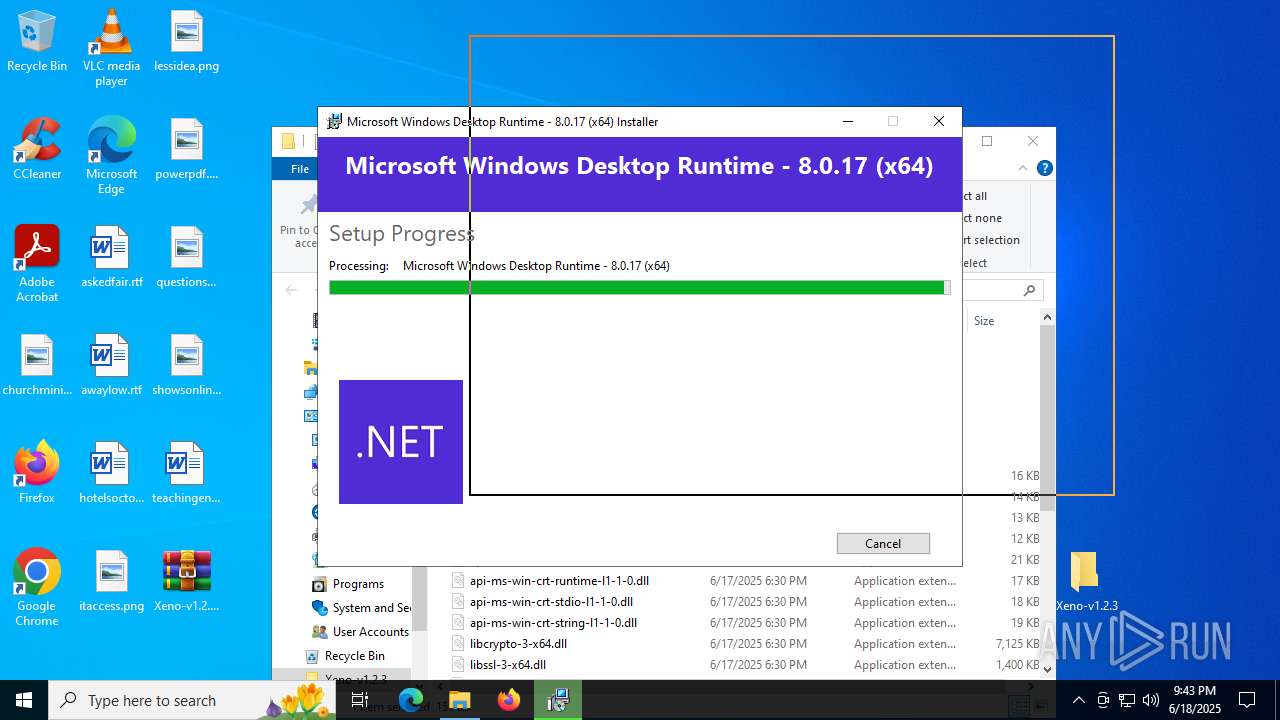The width and height of the screenshot is (1280, 720).
Task: Launch Microsoft Edge desktop shortcut
Action: [x=111, y=156]
